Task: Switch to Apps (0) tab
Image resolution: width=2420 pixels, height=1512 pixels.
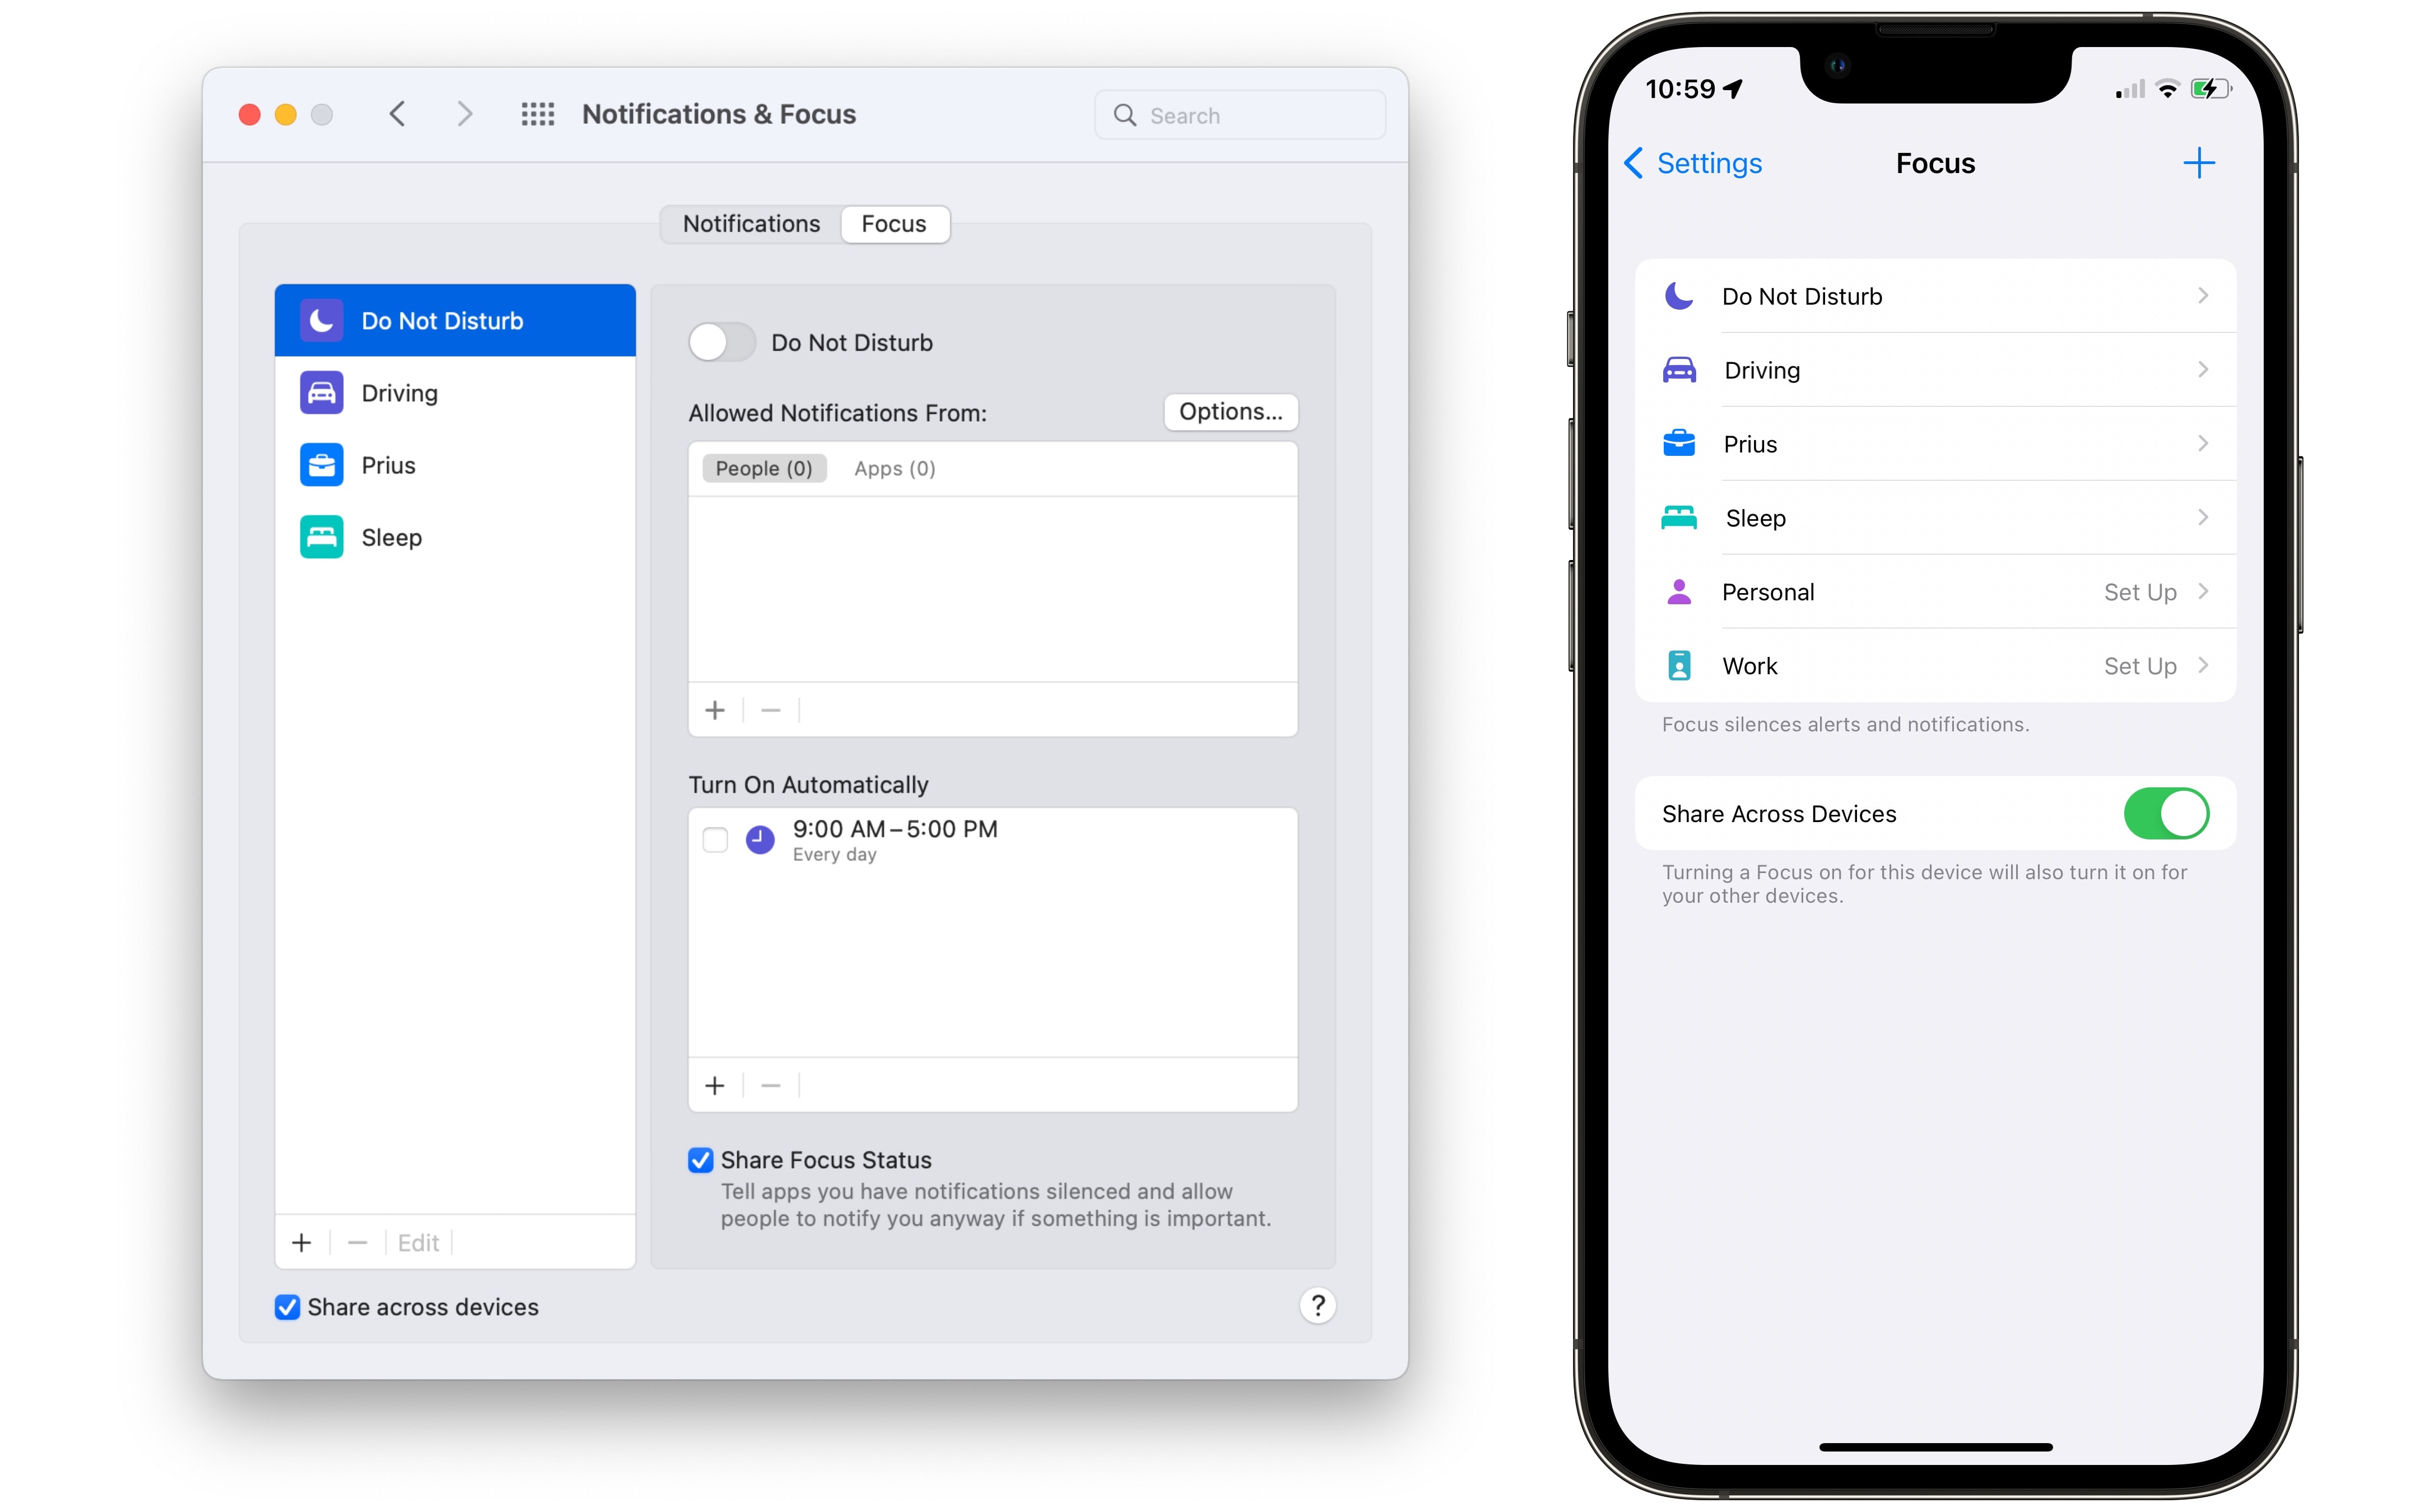Action: 894,468
